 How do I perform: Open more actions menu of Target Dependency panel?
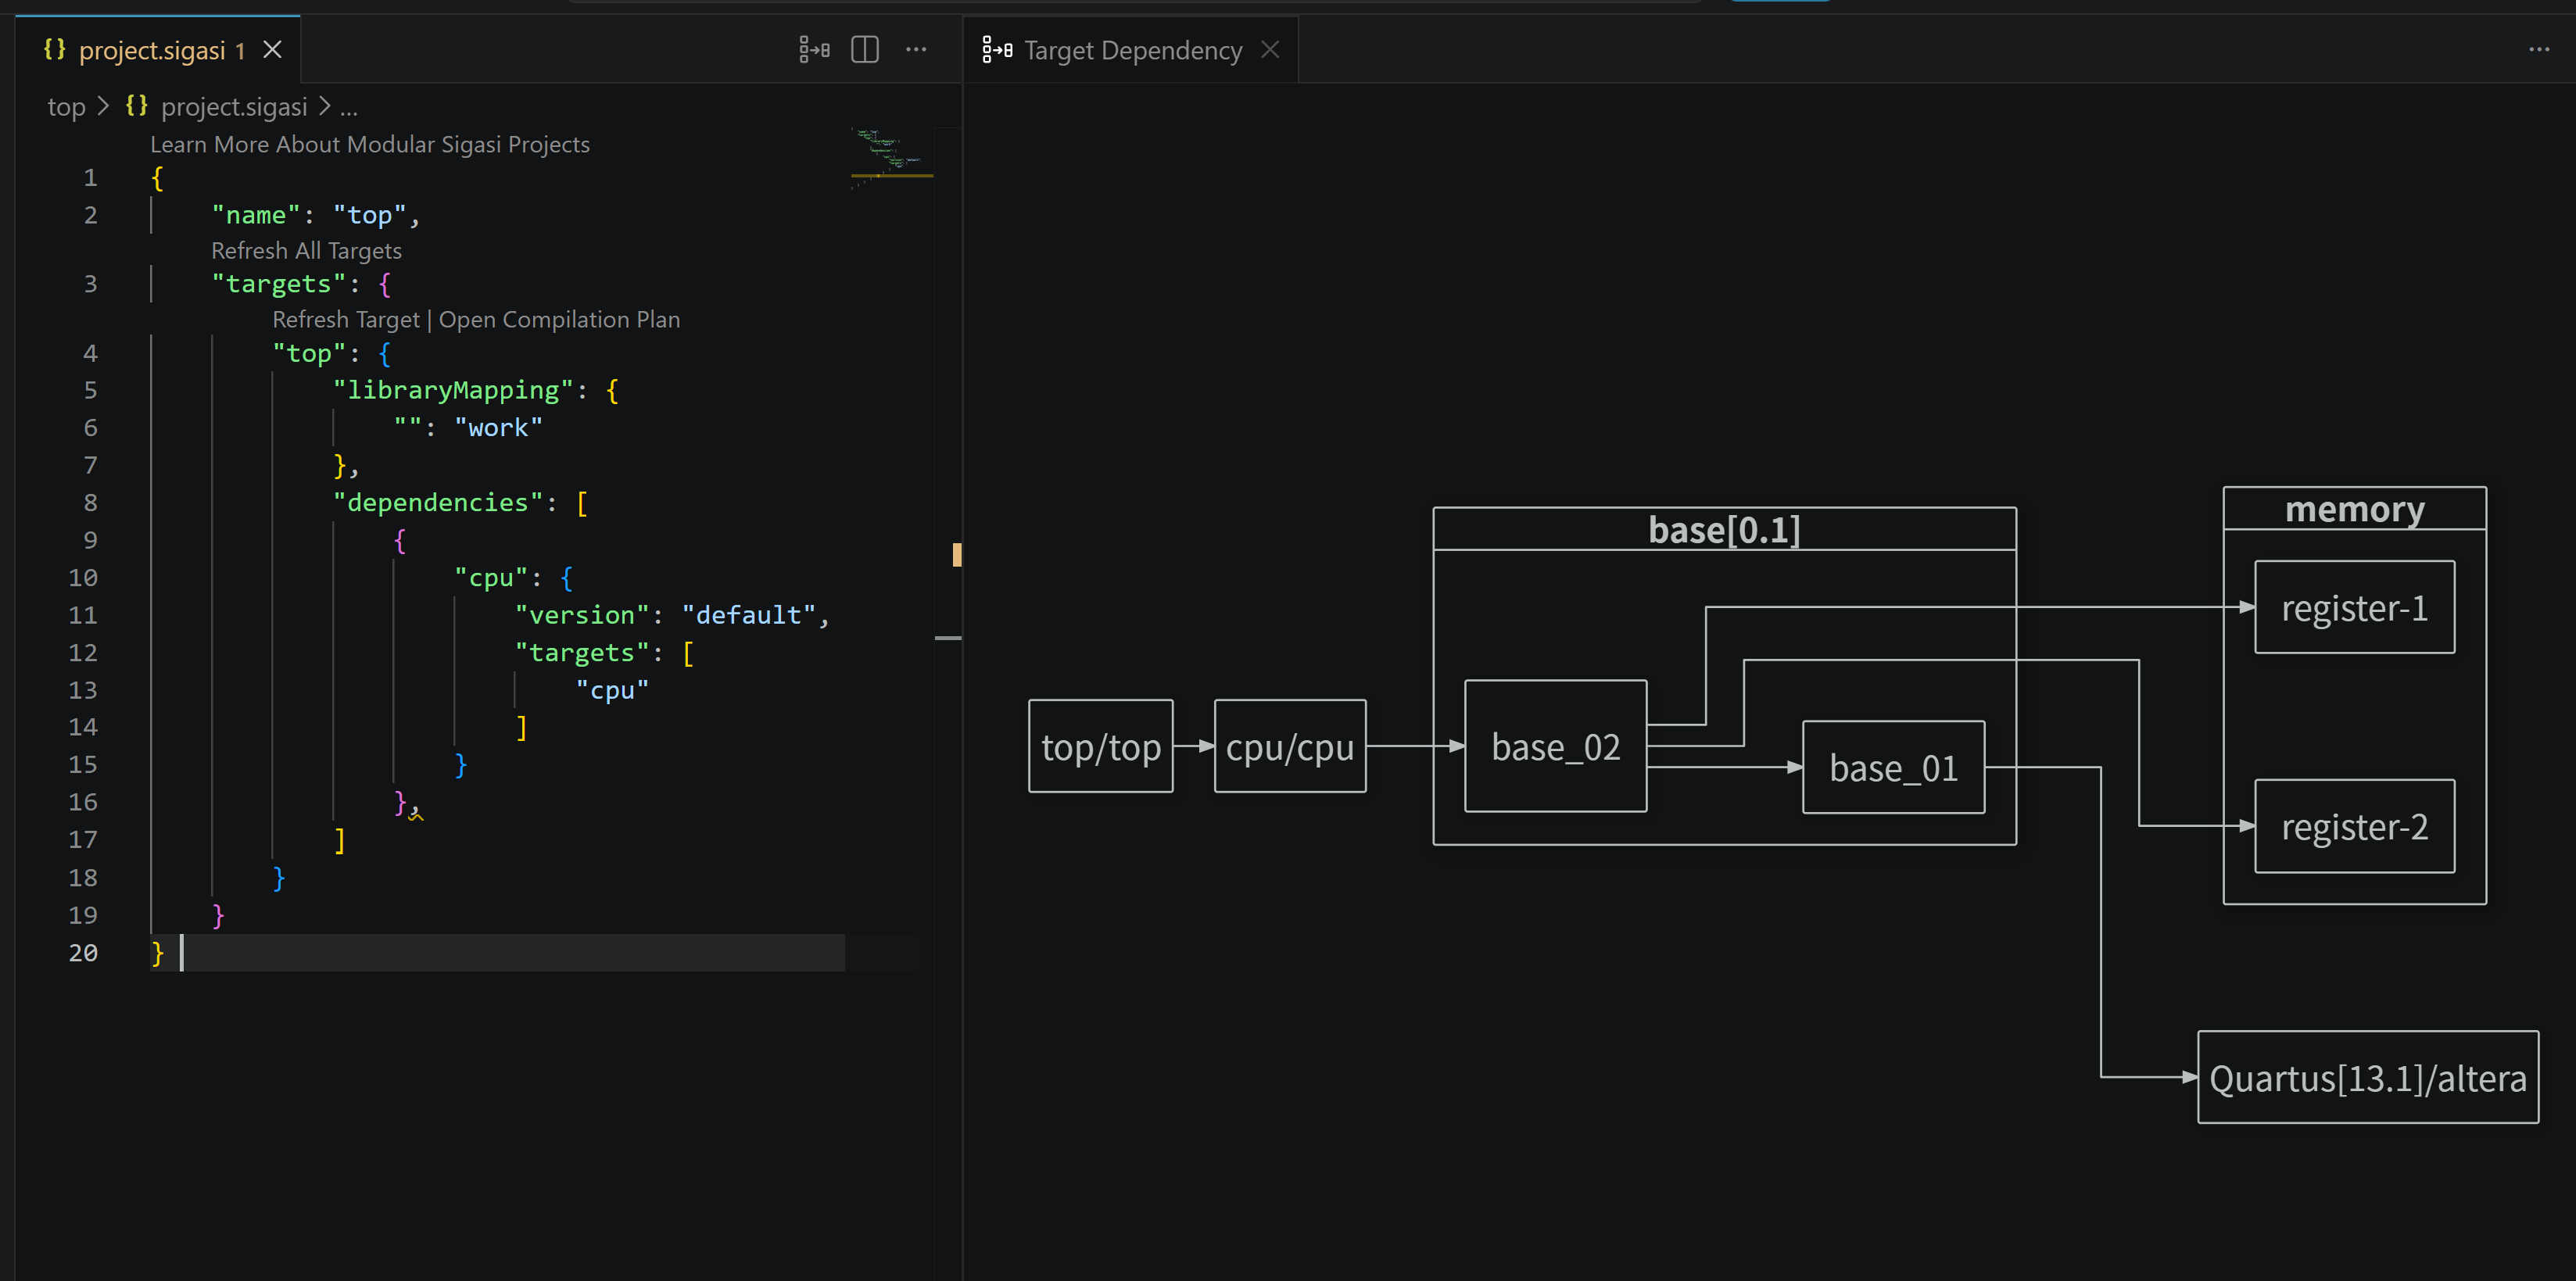(2539, 49)
